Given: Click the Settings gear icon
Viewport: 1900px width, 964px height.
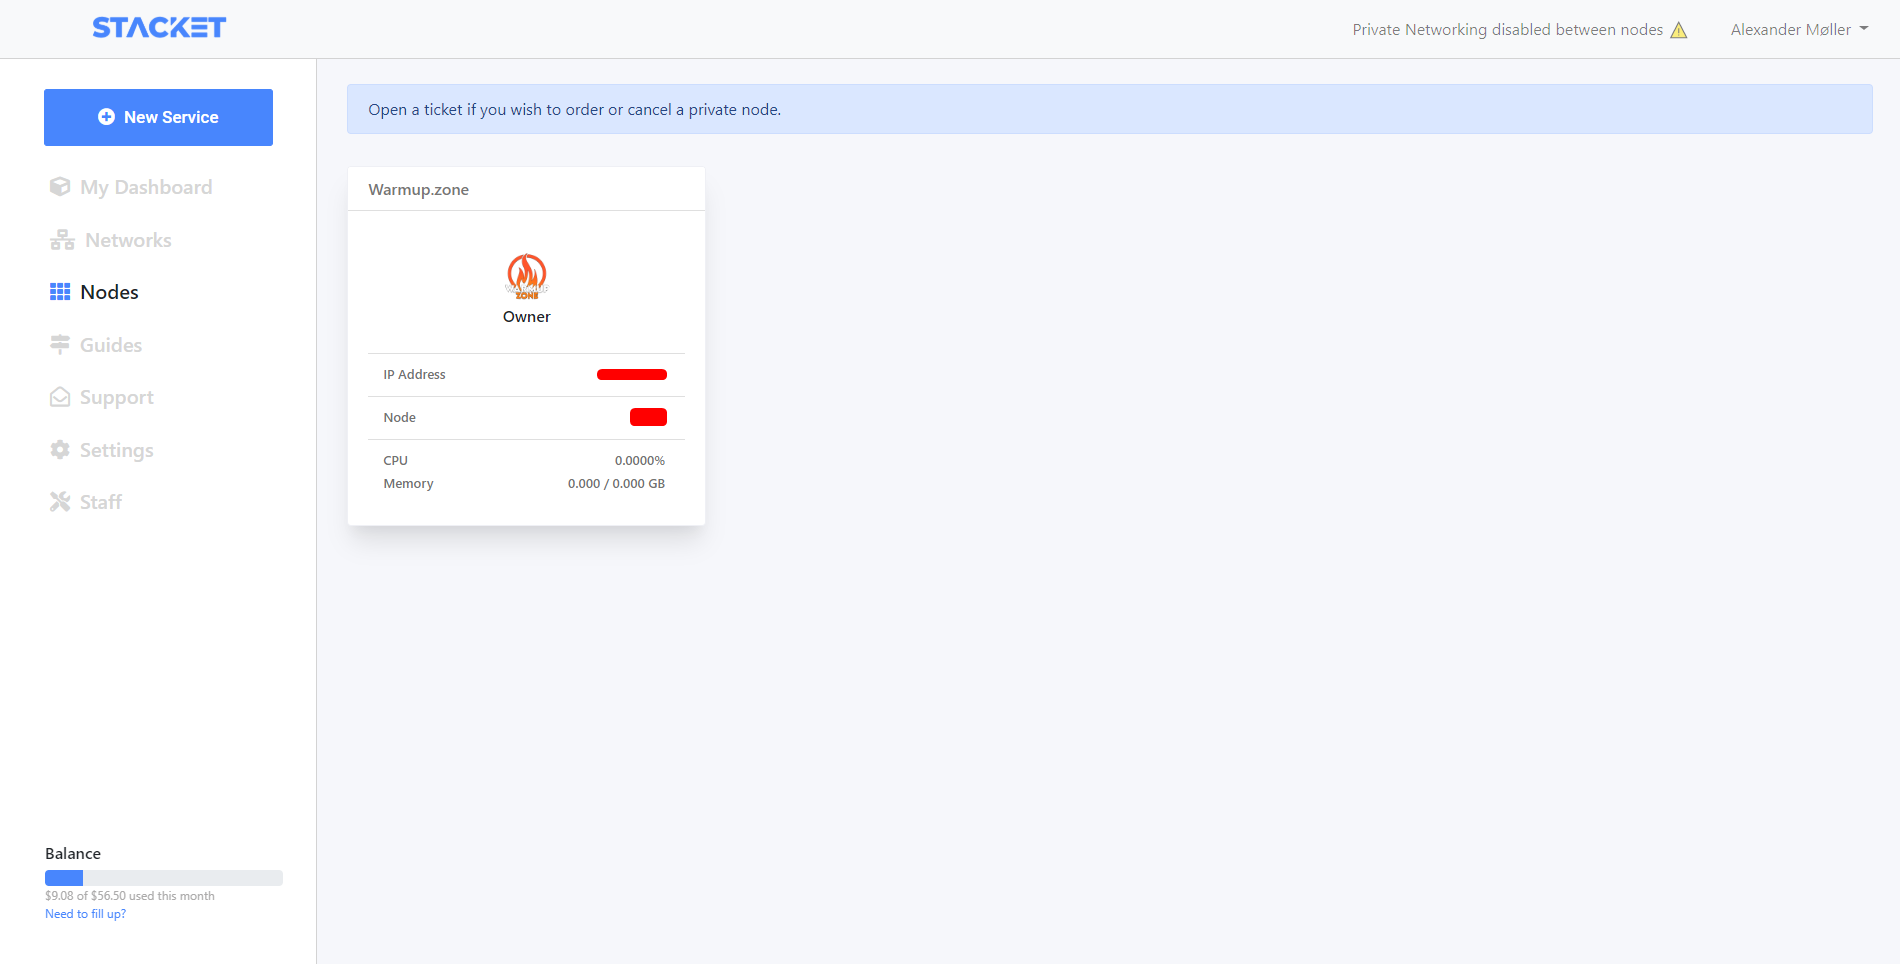Looking at the screenshot, I should click(60, 450).
